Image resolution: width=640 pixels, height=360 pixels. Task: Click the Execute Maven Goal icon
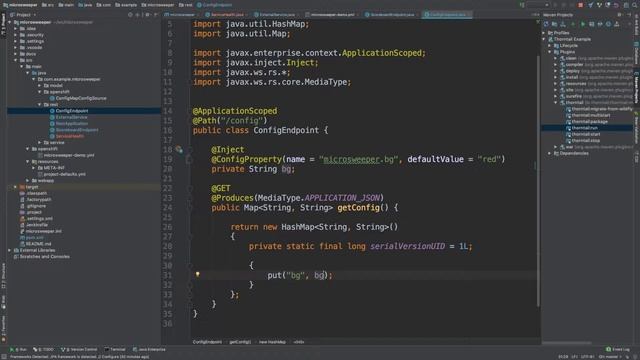pyautogui.click(x=591, y=24)
